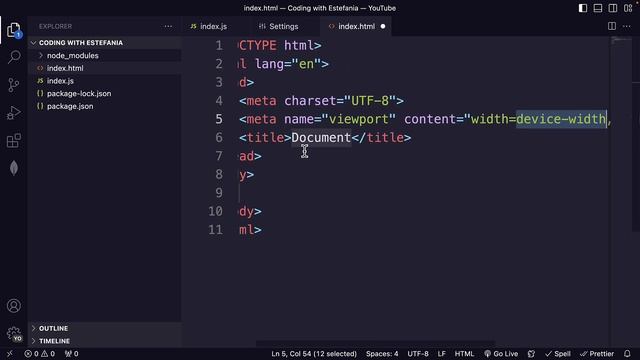Screen dimensions: 640x360
Task: Expand the TIMELINE section
Action: (105, 341)
